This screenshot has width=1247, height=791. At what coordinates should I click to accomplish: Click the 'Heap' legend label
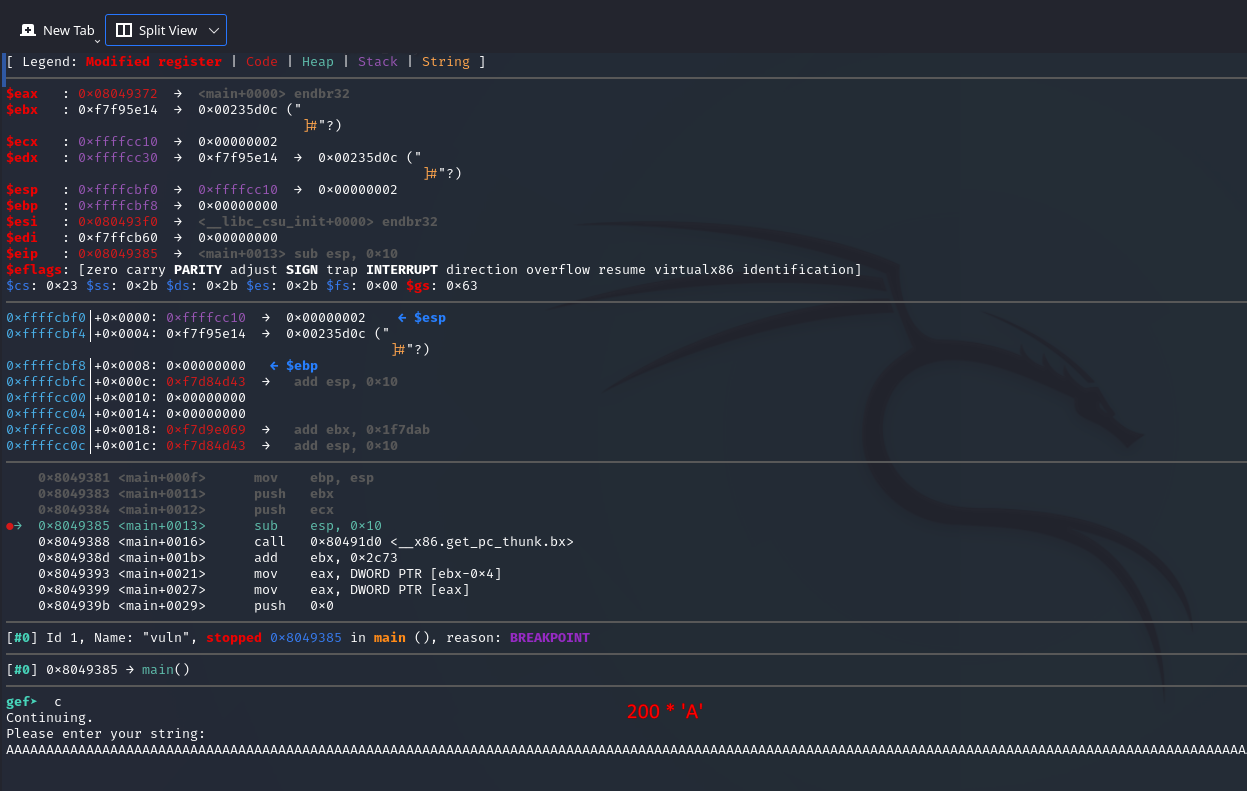pyautogui.click(x=317, y=62)
